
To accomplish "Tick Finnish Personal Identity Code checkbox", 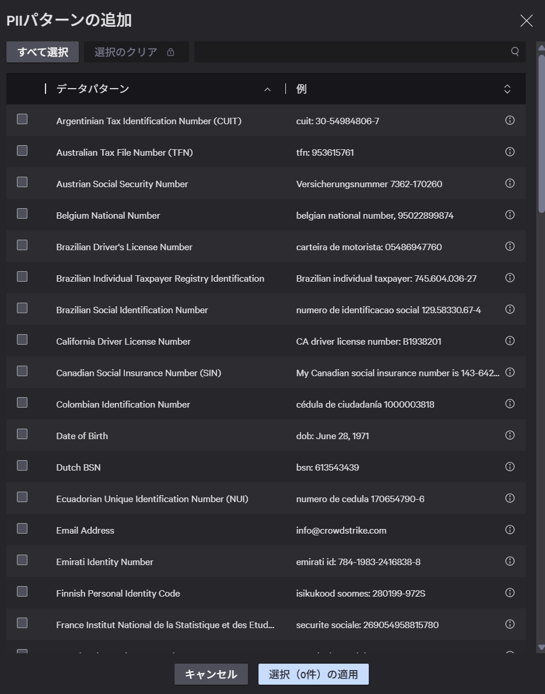I will (x=22, y=591).
